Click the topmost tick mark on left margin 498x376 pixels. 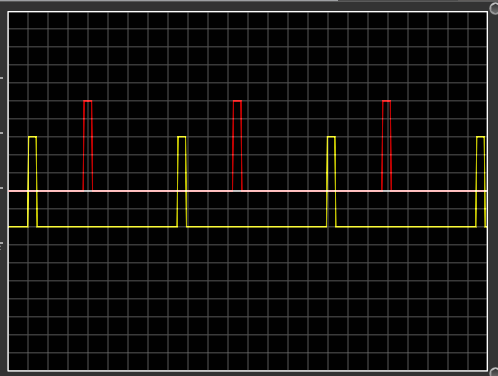click(2, 78)
